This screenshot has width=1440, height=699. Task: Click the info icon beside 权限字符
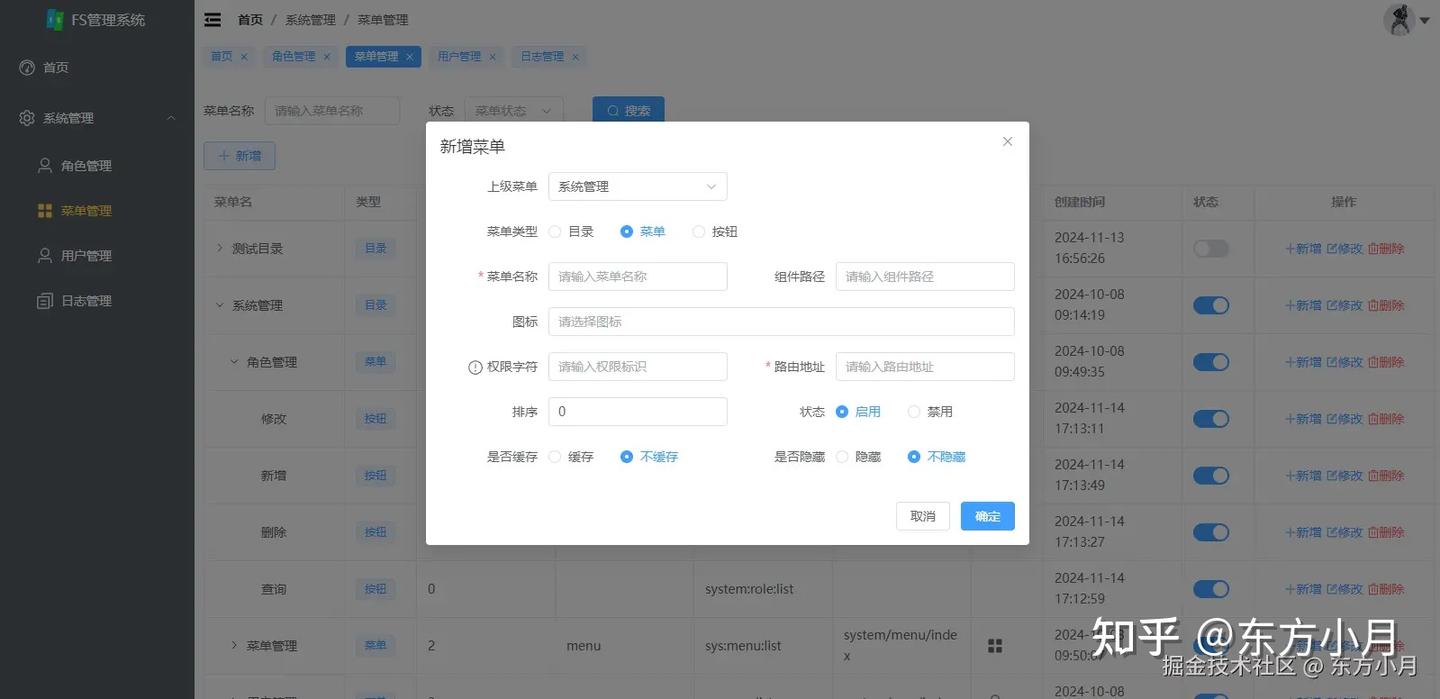tap(474, 366)
